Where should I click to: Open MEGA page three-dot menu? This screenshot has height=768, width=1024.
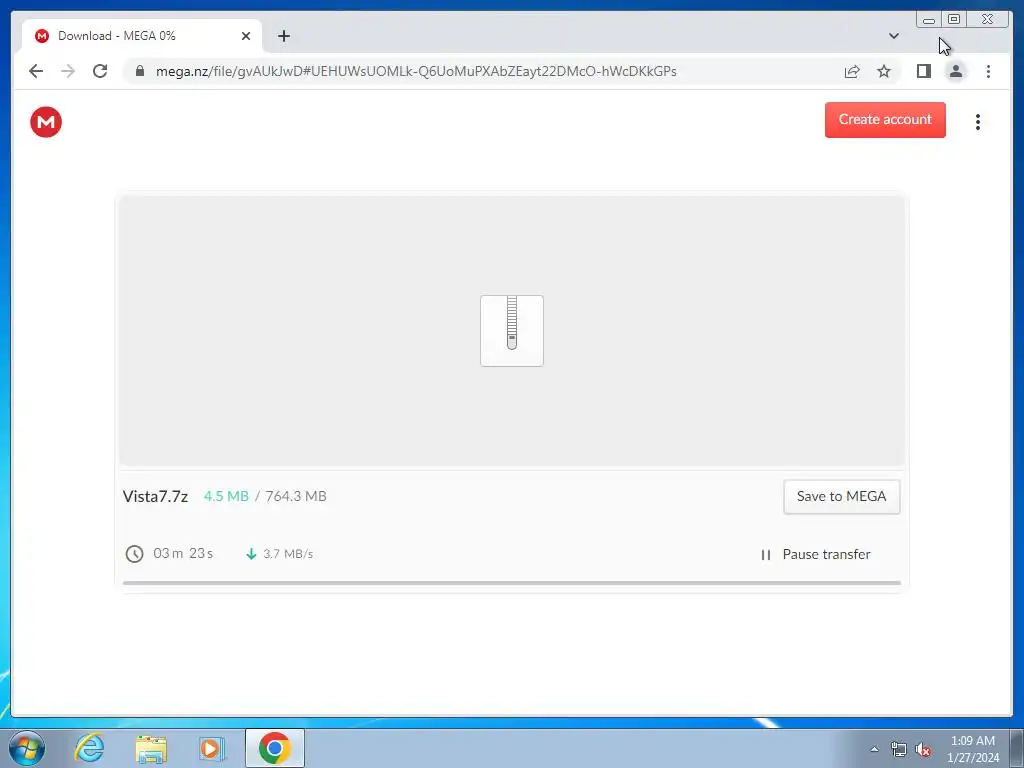tap(978, 122)
